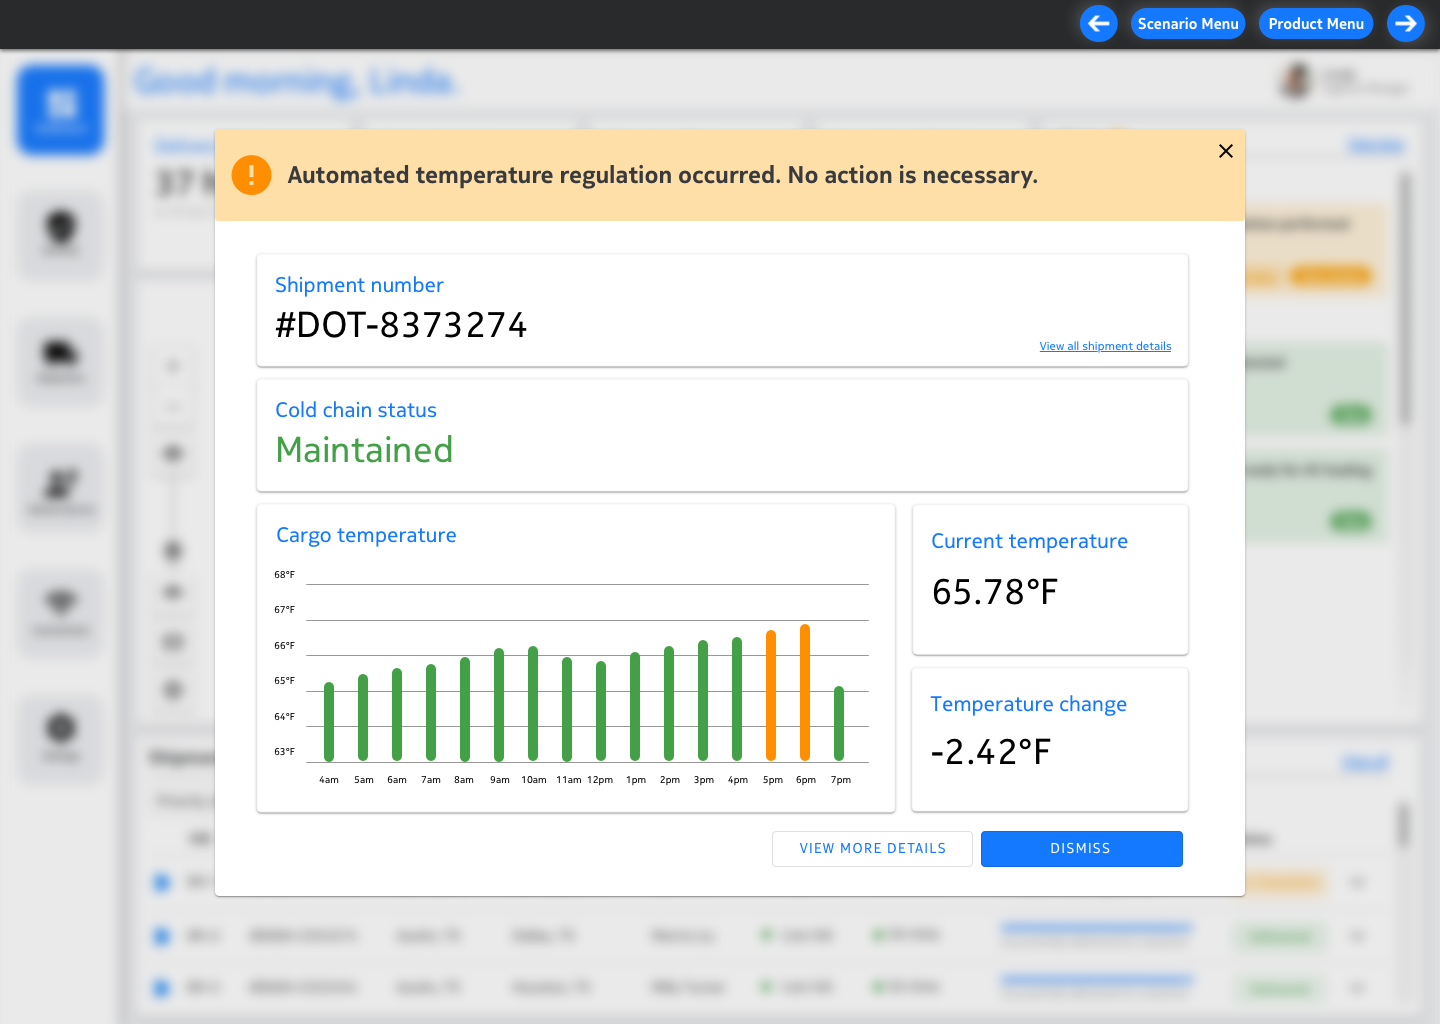
Task: Open the Scenario Menu
Action: (1188, 24)
